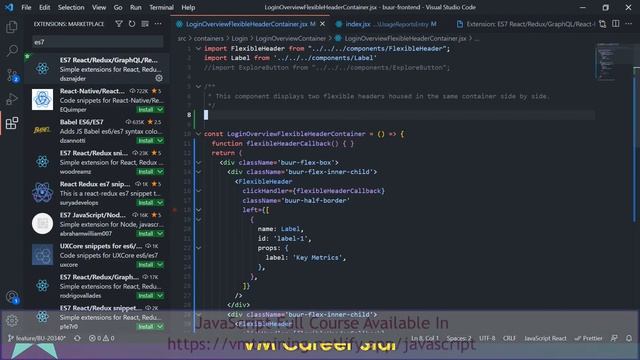Click the feedback icon in status bar

(x=614, y=338)
